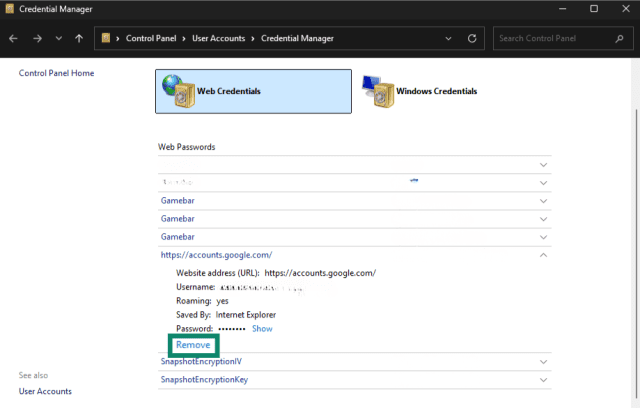Click the https://accounts.google.com/ entry title
640x408 pixels.
[216, 255]
